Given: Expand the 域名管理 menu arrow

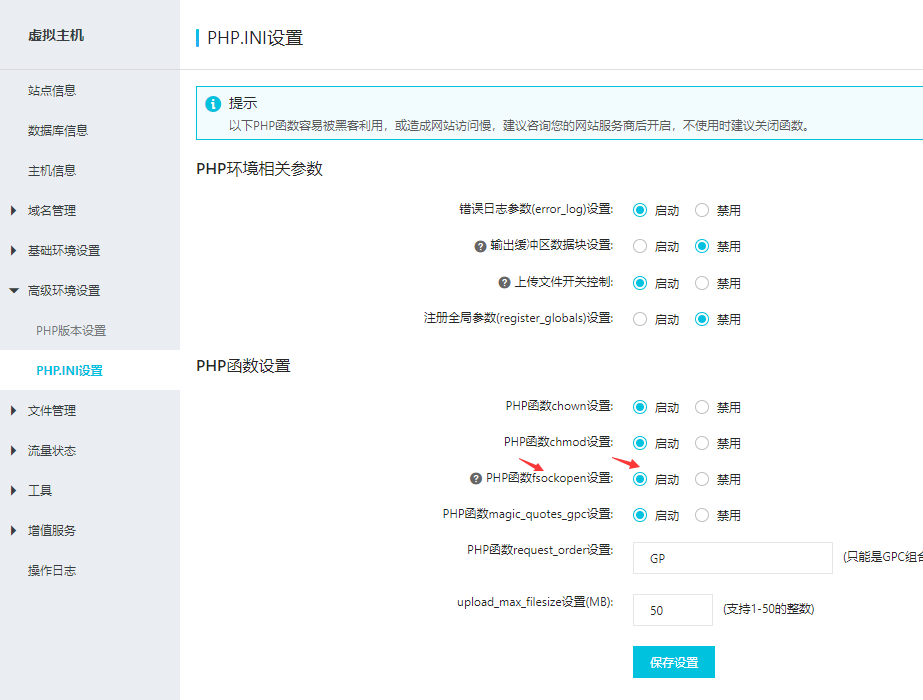Looking at the screenshot, I should [14, 210].
